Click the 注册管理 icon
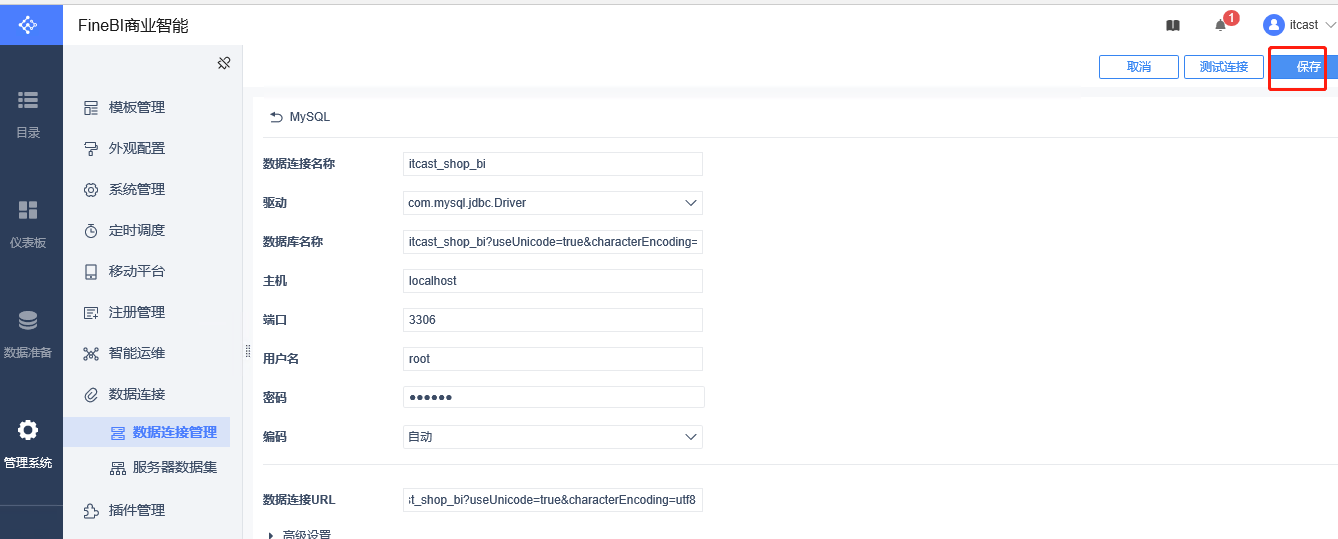This screenshot has width=1338, height=539. click(91, 313)
